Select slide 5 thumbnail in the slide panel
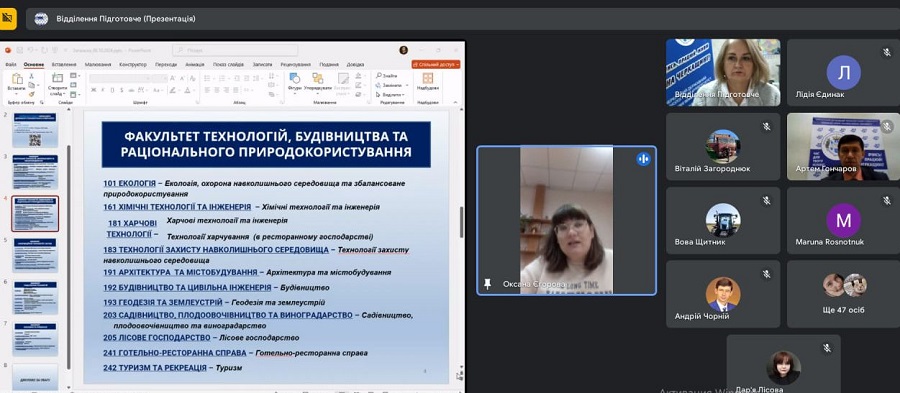 (36, 255)
